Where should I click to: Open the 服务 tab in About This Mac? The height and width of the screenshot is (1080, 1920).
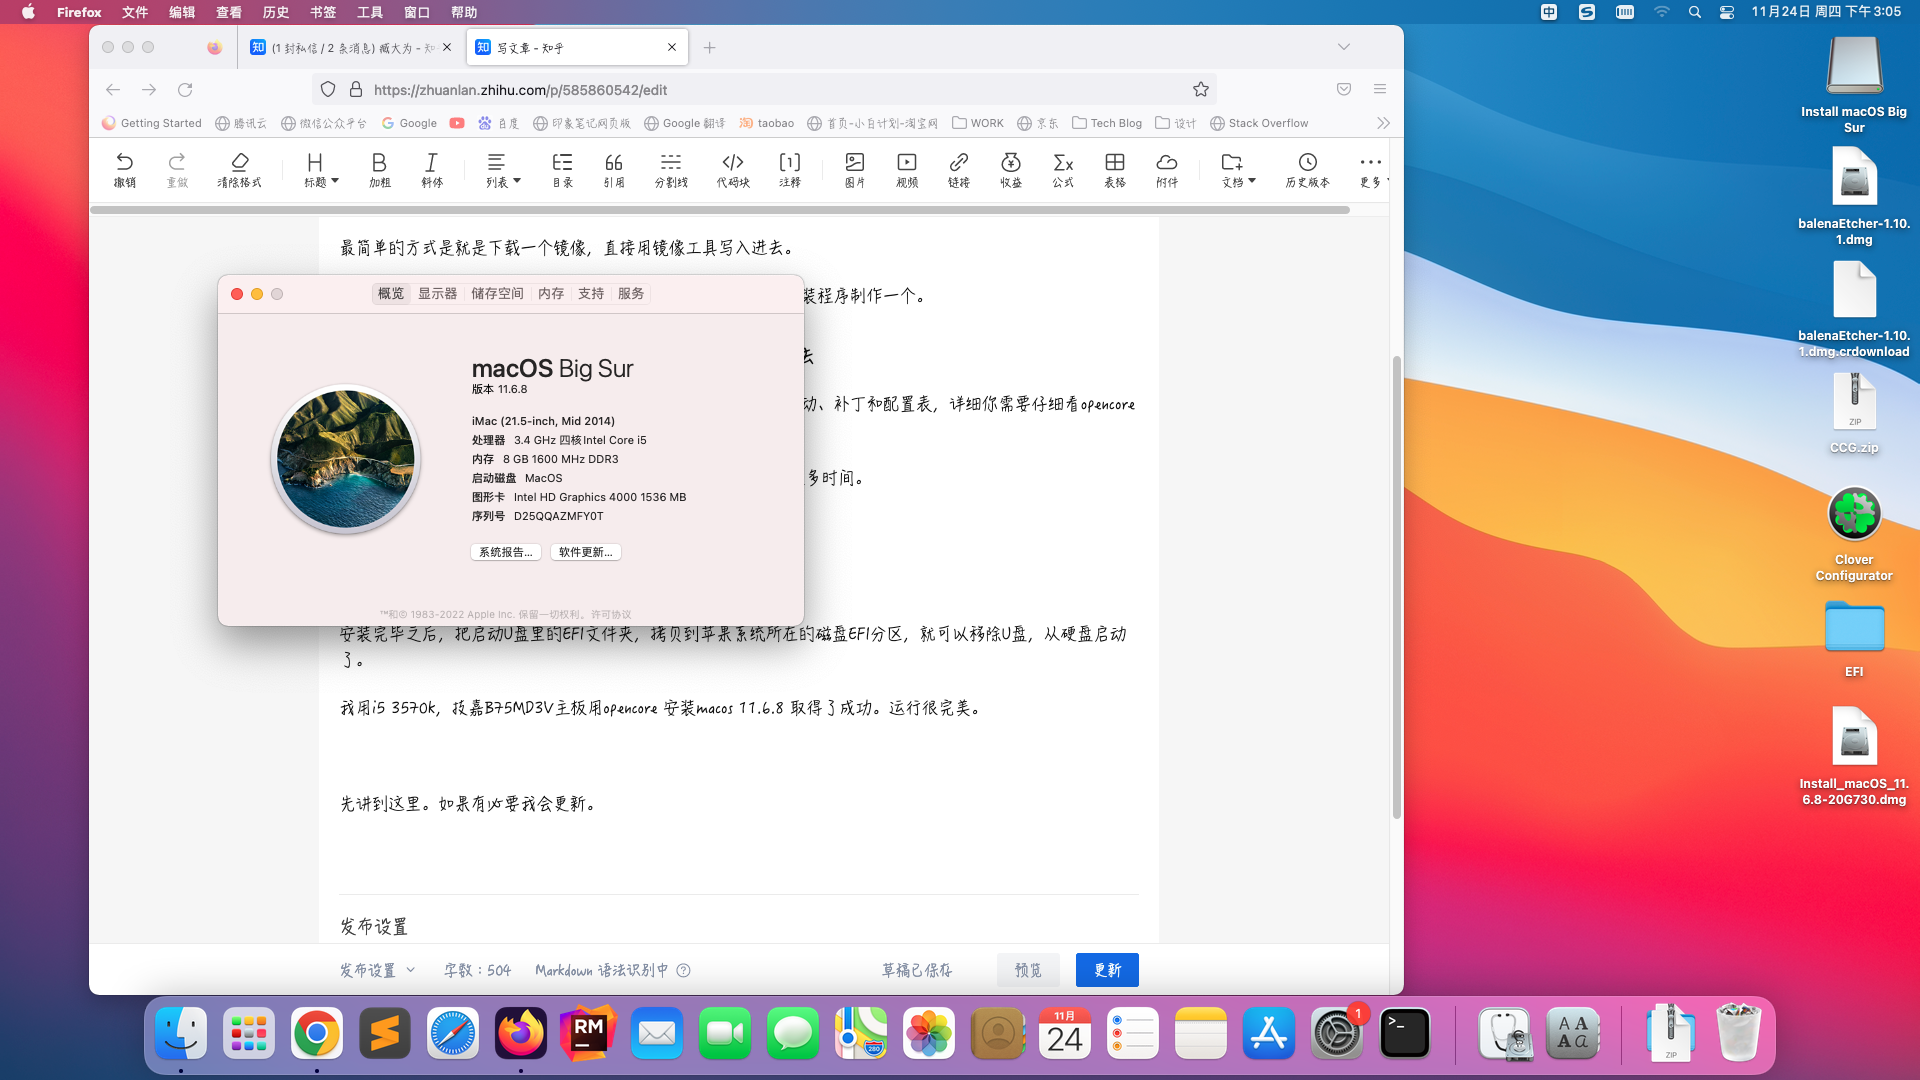(631, 293)
